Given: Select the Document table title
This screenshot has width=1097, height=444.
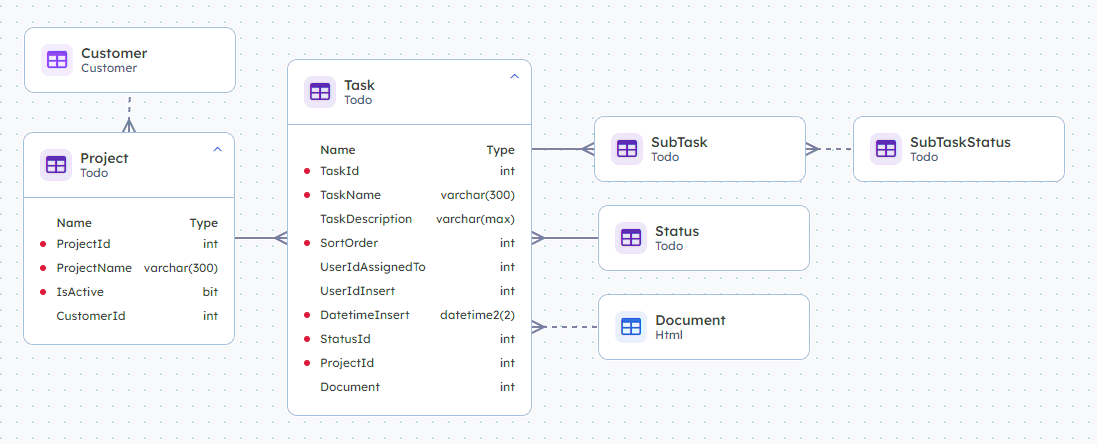Looking at the screenshot, I should click(691, 320).
